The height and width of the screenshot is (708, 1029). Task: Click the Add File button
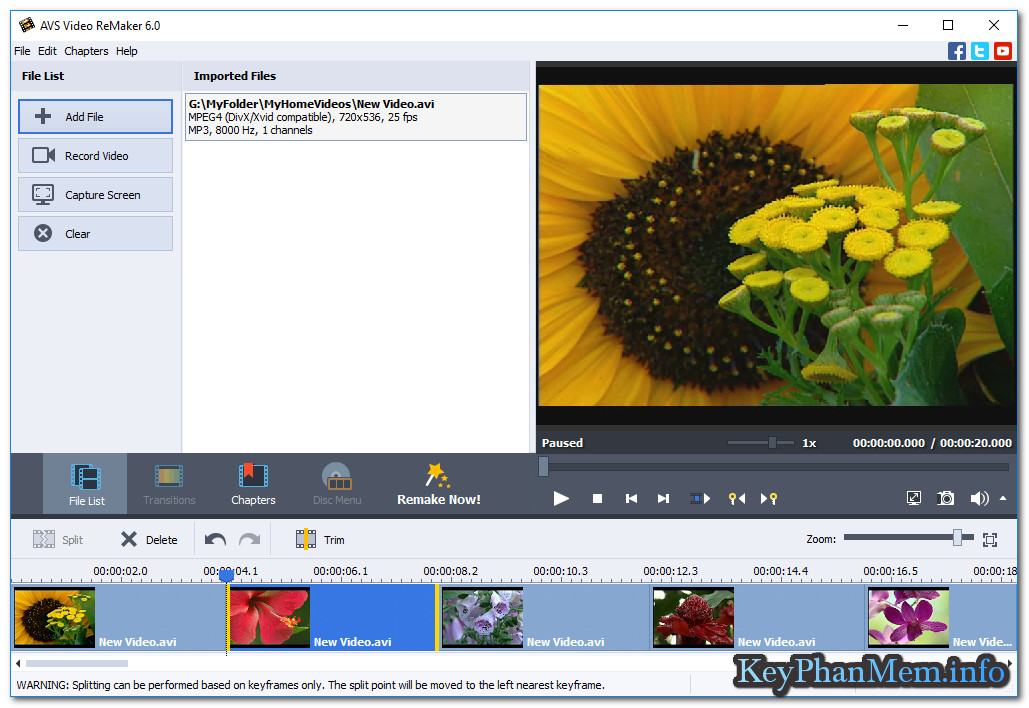pos(95,117)
